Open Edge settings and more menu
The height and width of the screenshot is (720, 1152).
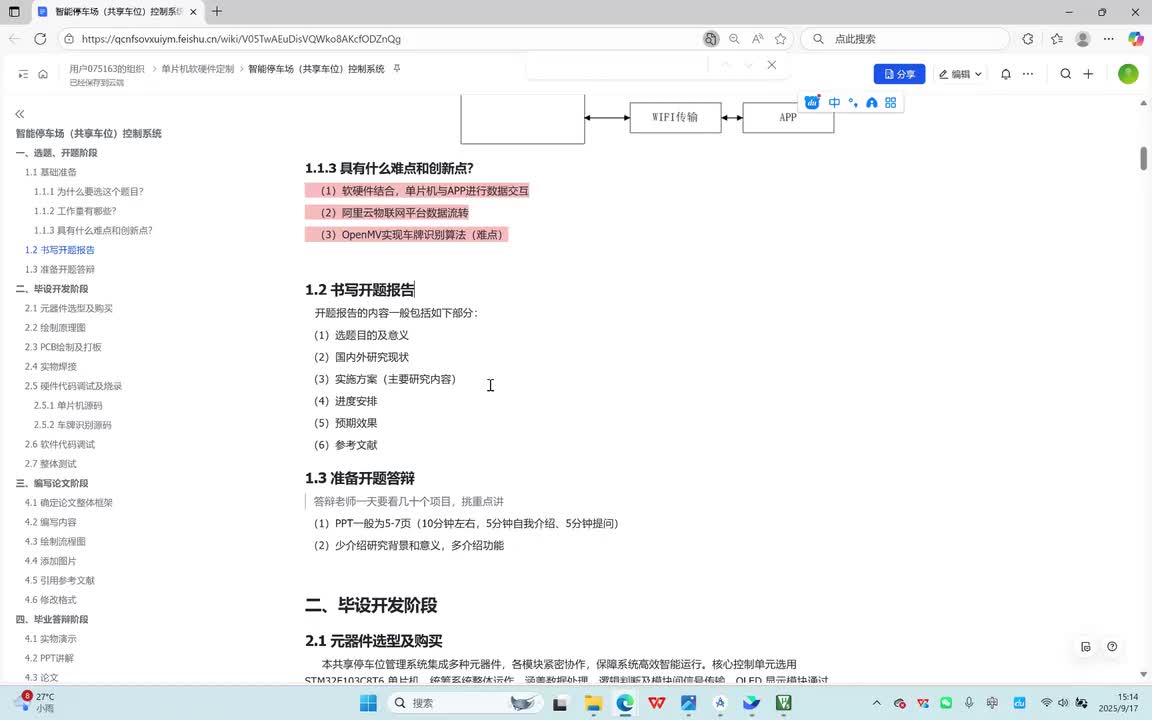[x=1109, y=39]
